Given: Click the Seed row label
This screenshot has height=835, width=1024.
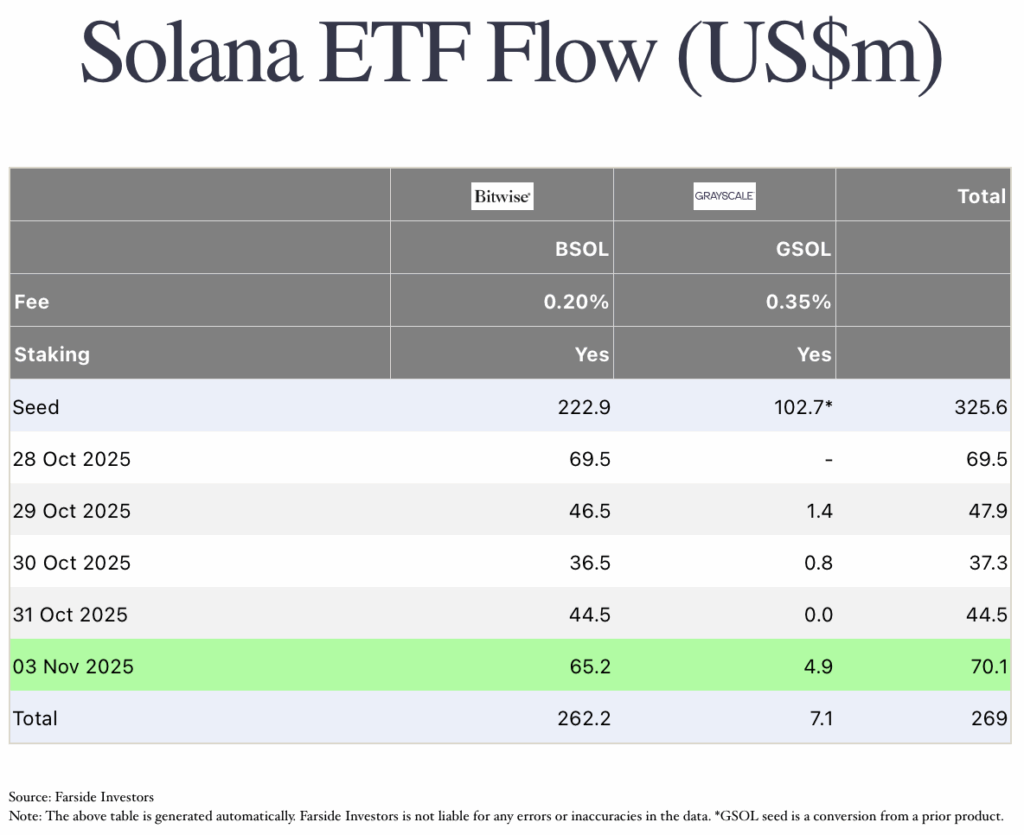Looking at the screenshot, I should coord(36,407).
